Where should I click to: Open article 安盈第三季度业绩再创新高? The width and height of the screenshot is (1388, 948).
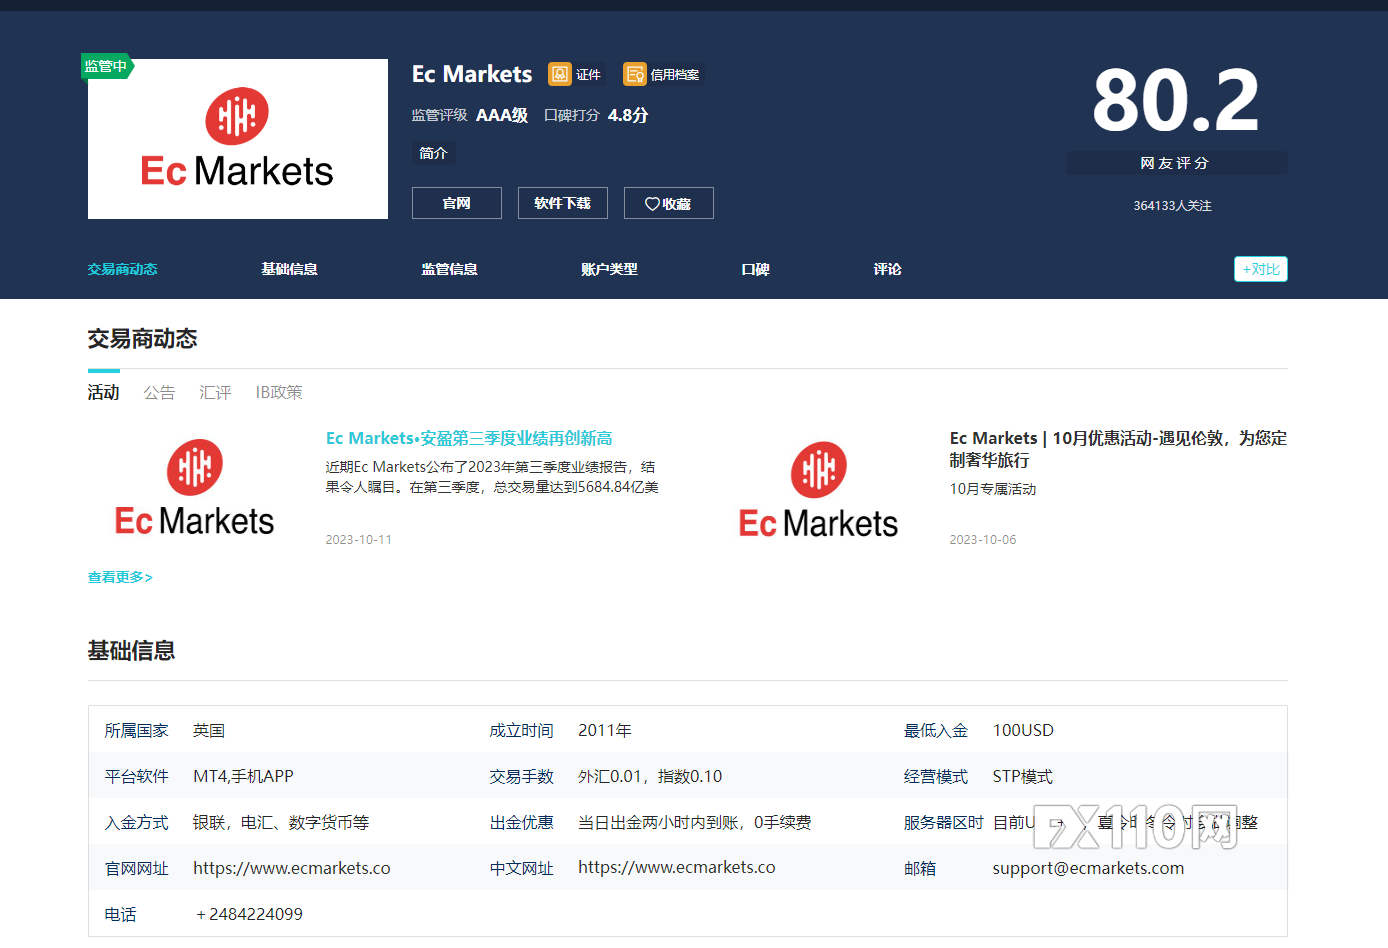469,438
